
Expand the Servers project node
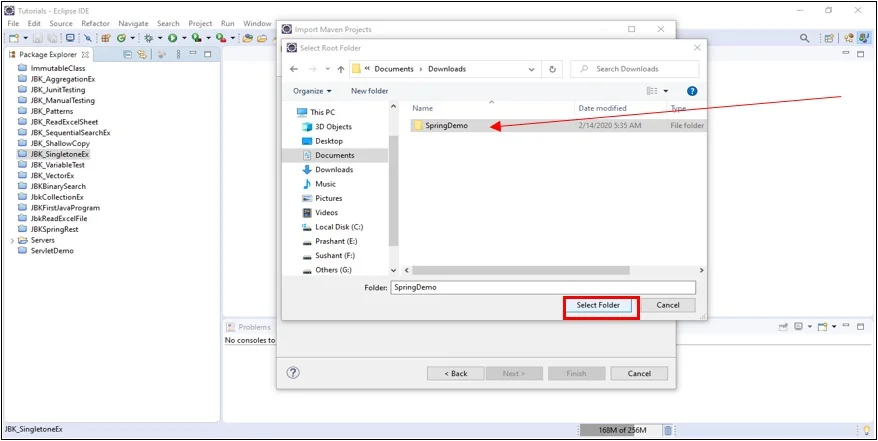tap(12, 240)
